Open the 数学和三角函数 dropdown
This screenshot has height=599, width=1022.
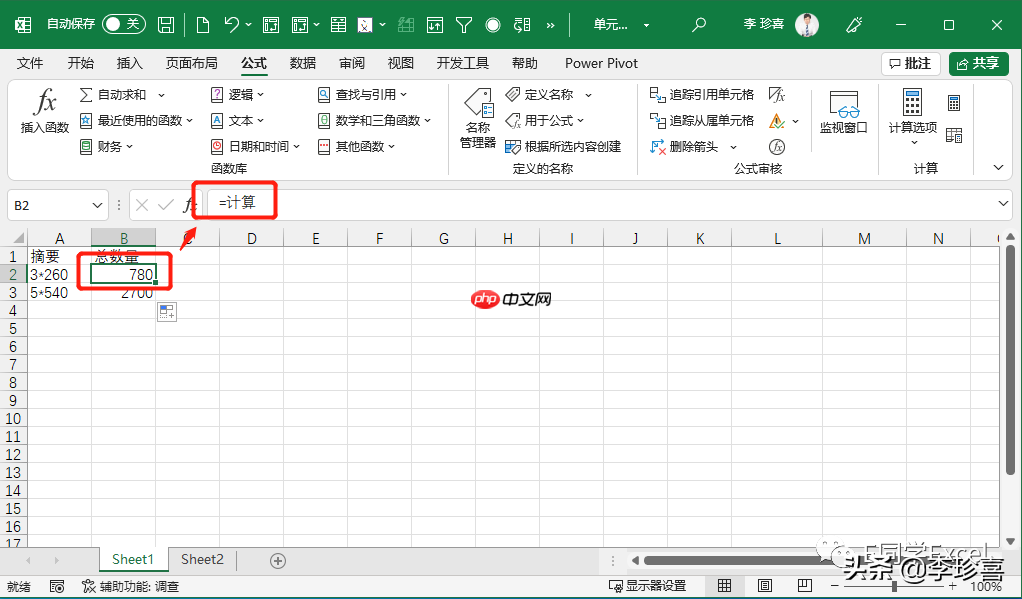[428, 121]
